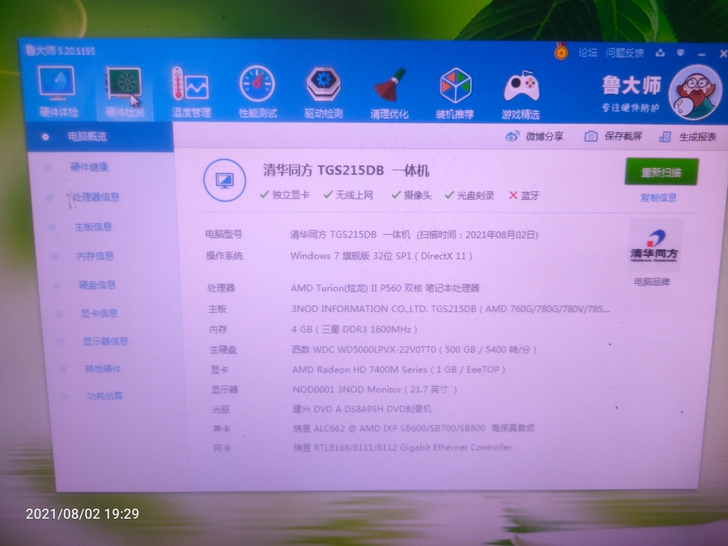This screenshot has height=546, width=728.
Task: Click the 电脑型号 row label
Action: [224, 234]
